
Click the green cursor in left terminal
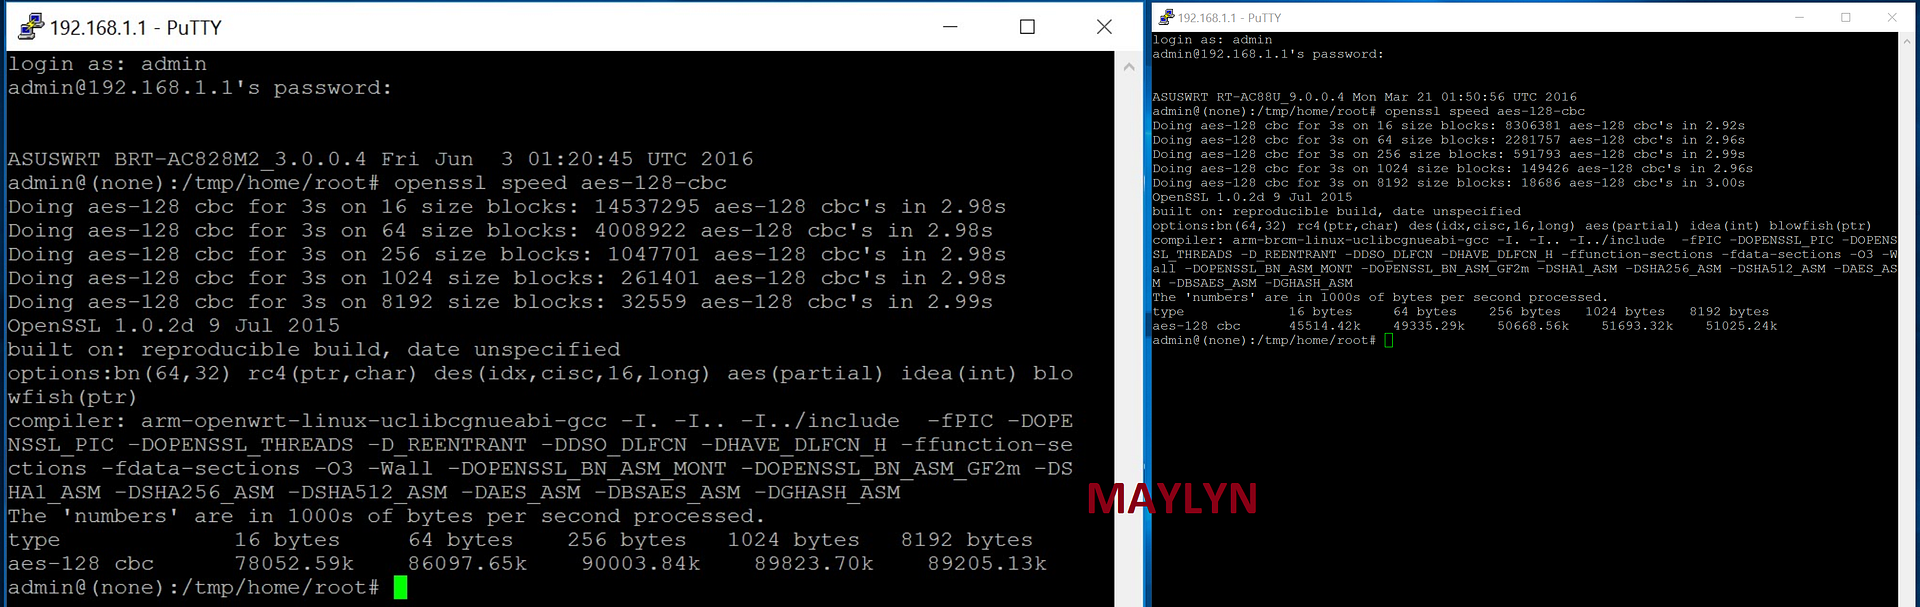click(400, 587)
